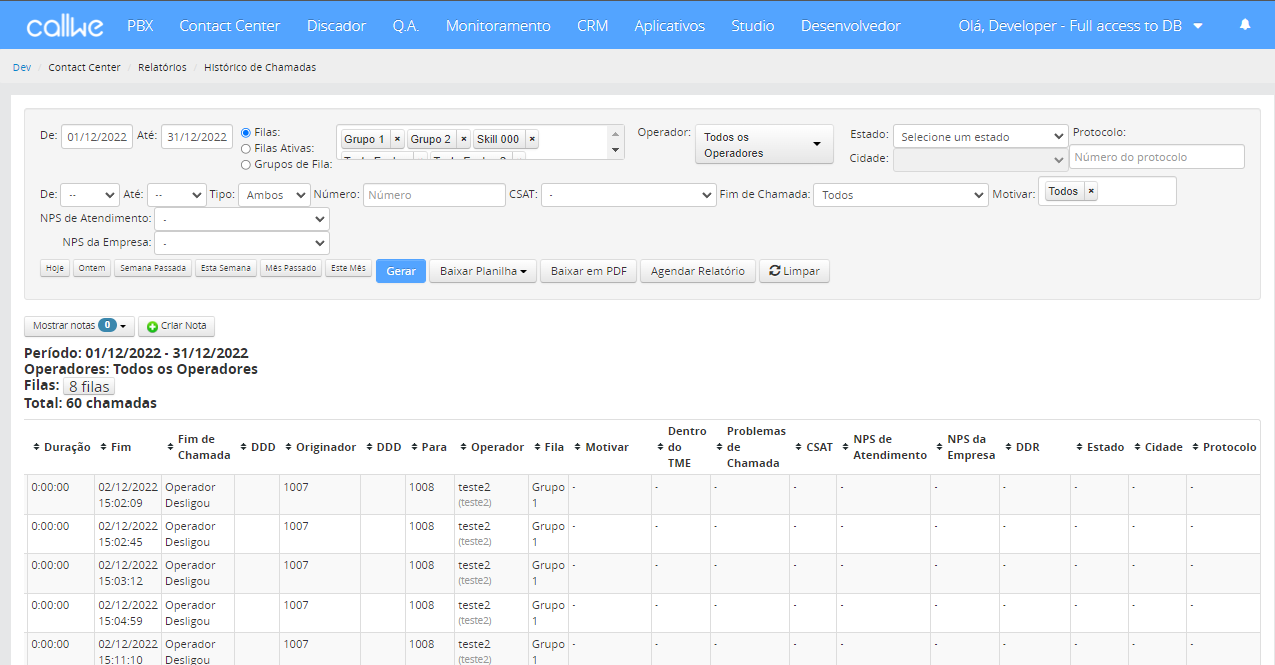Image resolution: width=1275 pixels, height=665 pixels.
Task: Sort by Operador column
Action: click(x=492, y=447)
